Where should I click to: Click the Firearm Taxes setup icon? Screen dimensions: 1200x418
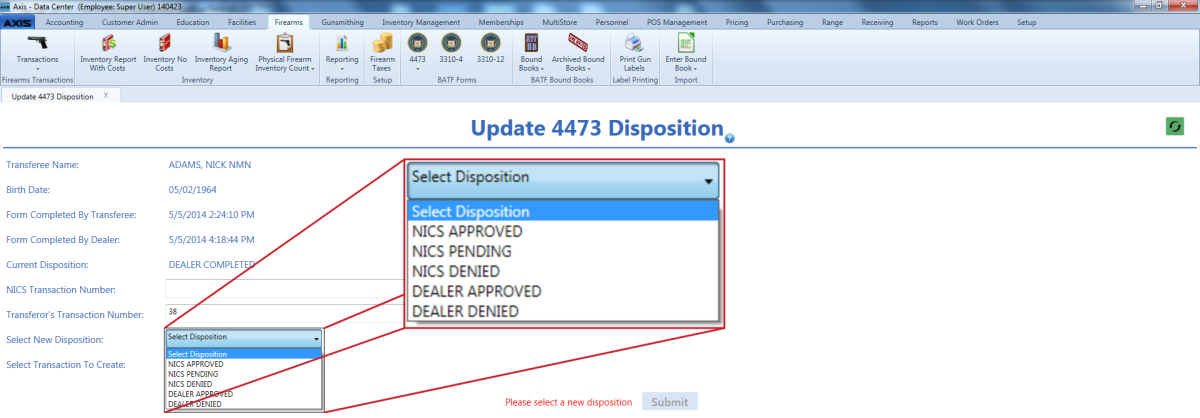click(382, 53)
